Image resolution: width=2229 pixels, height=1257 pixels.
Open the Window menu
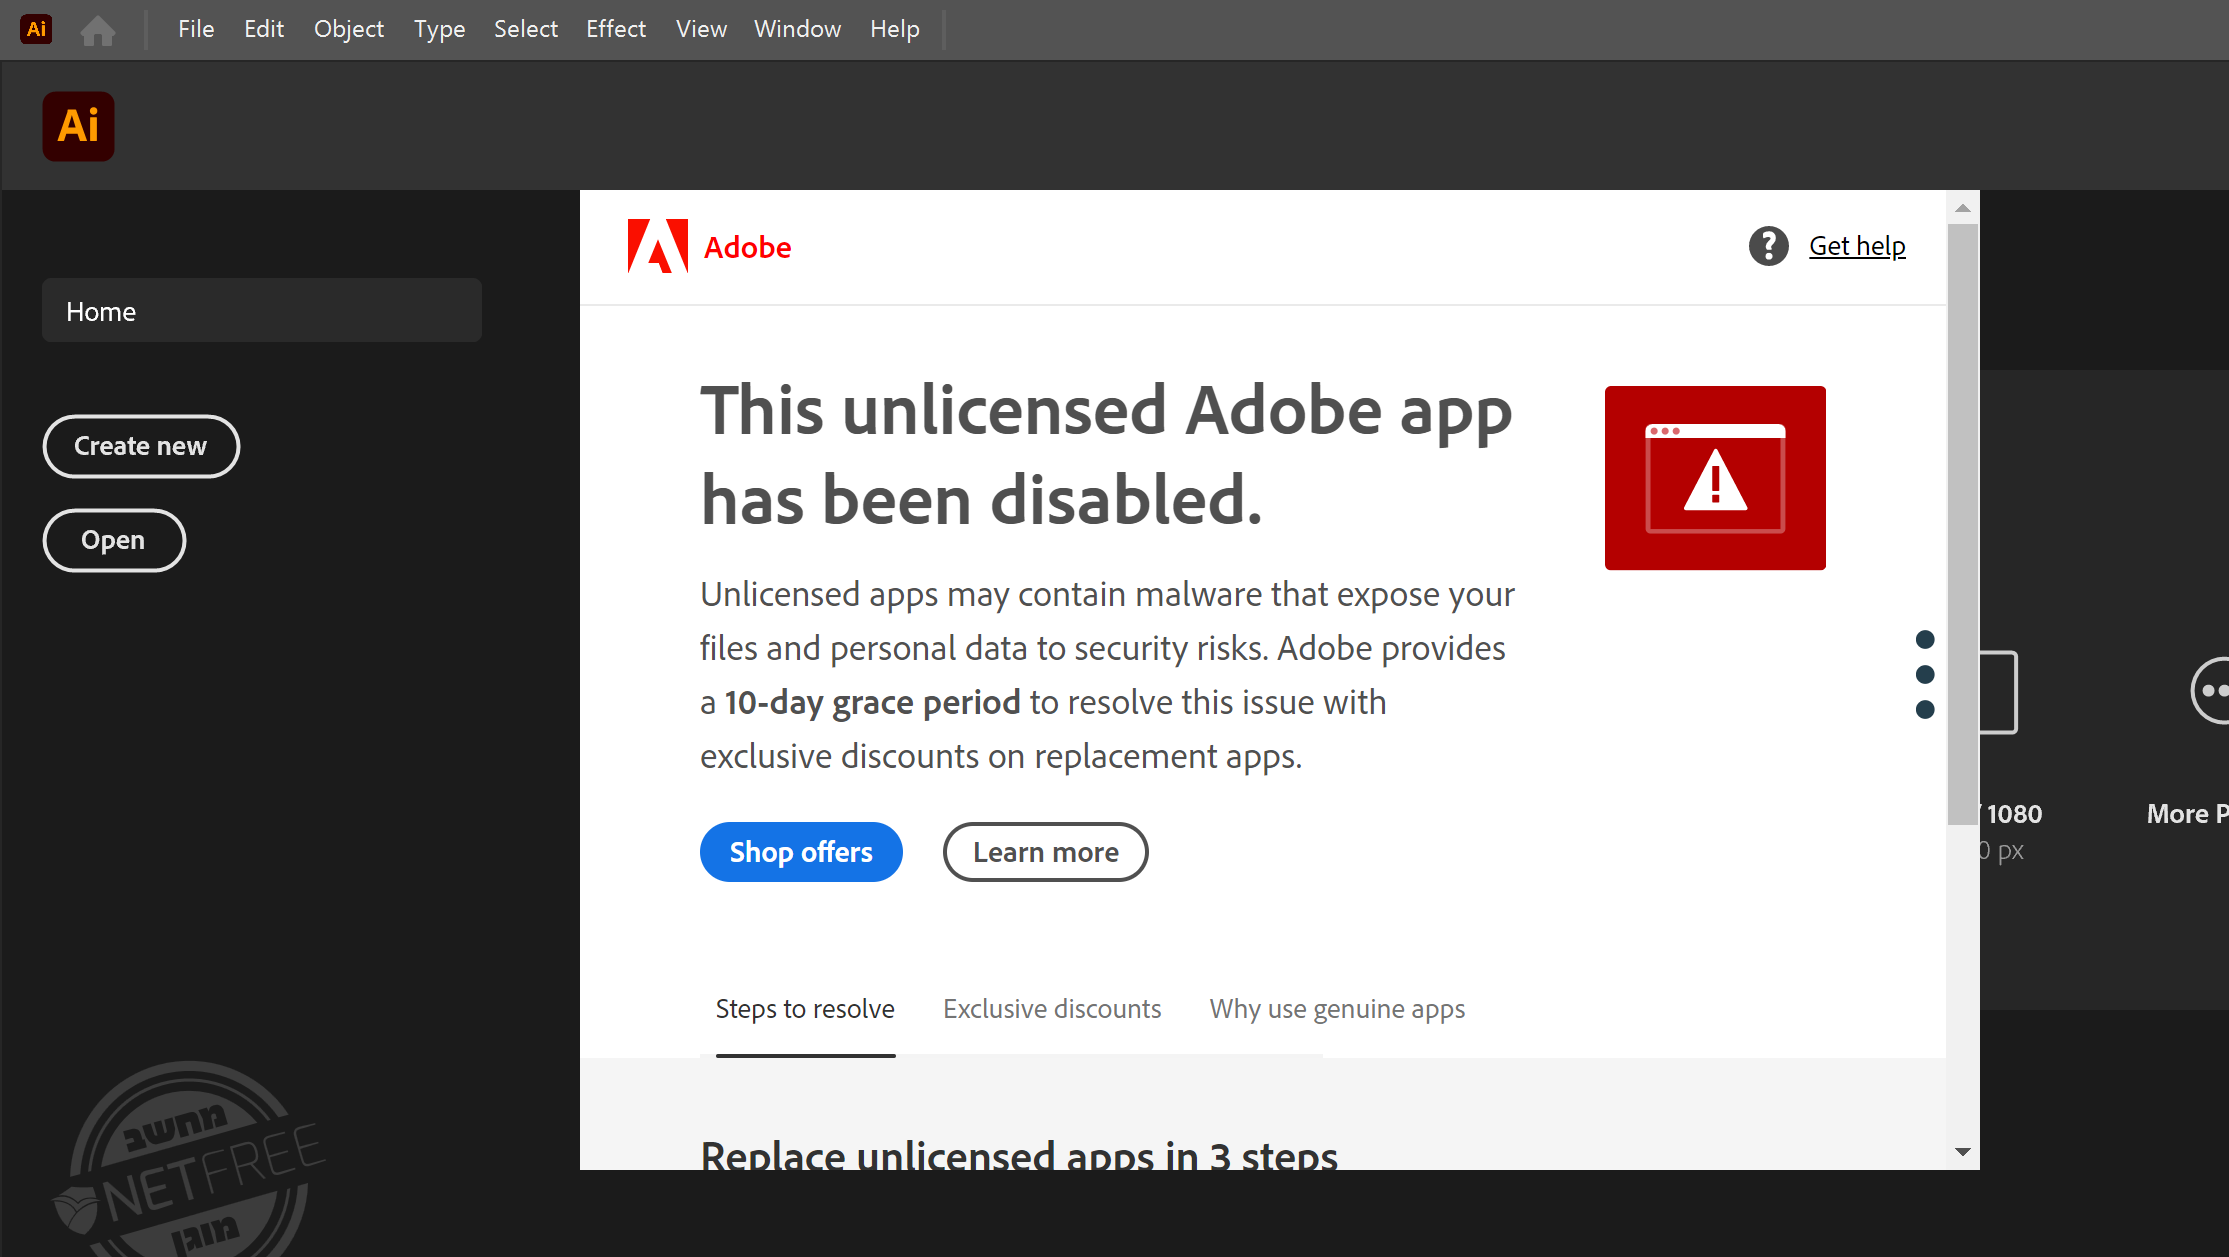point(798,29)
